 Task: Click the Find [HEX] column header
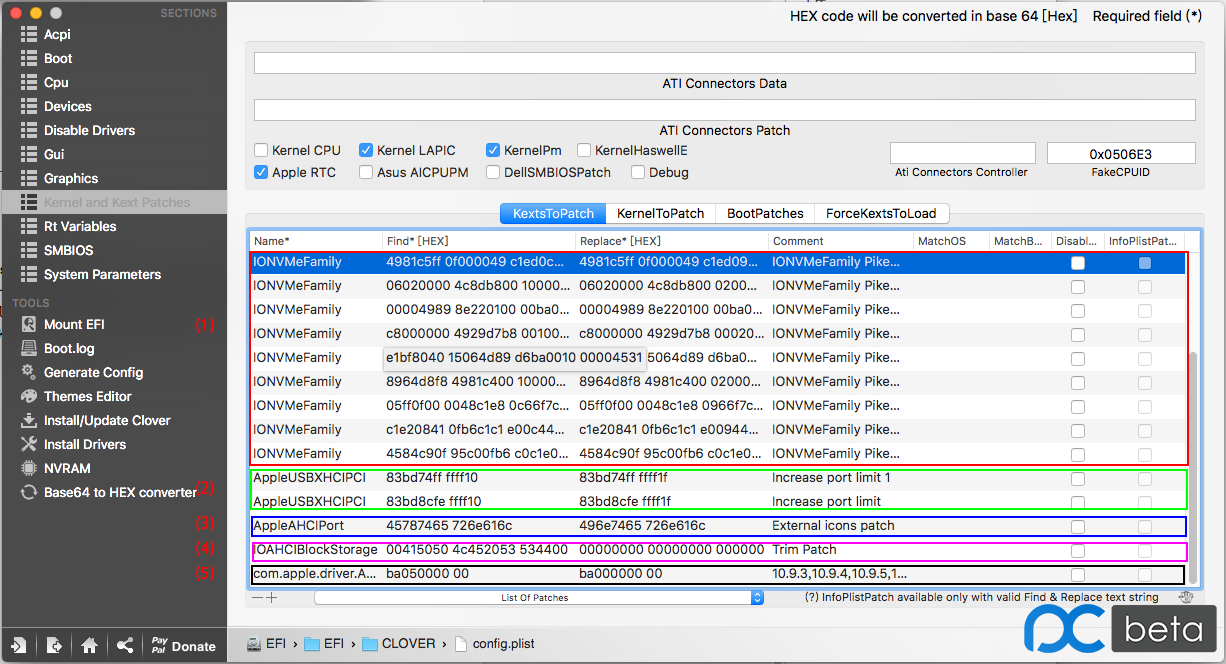coord(478,241)
